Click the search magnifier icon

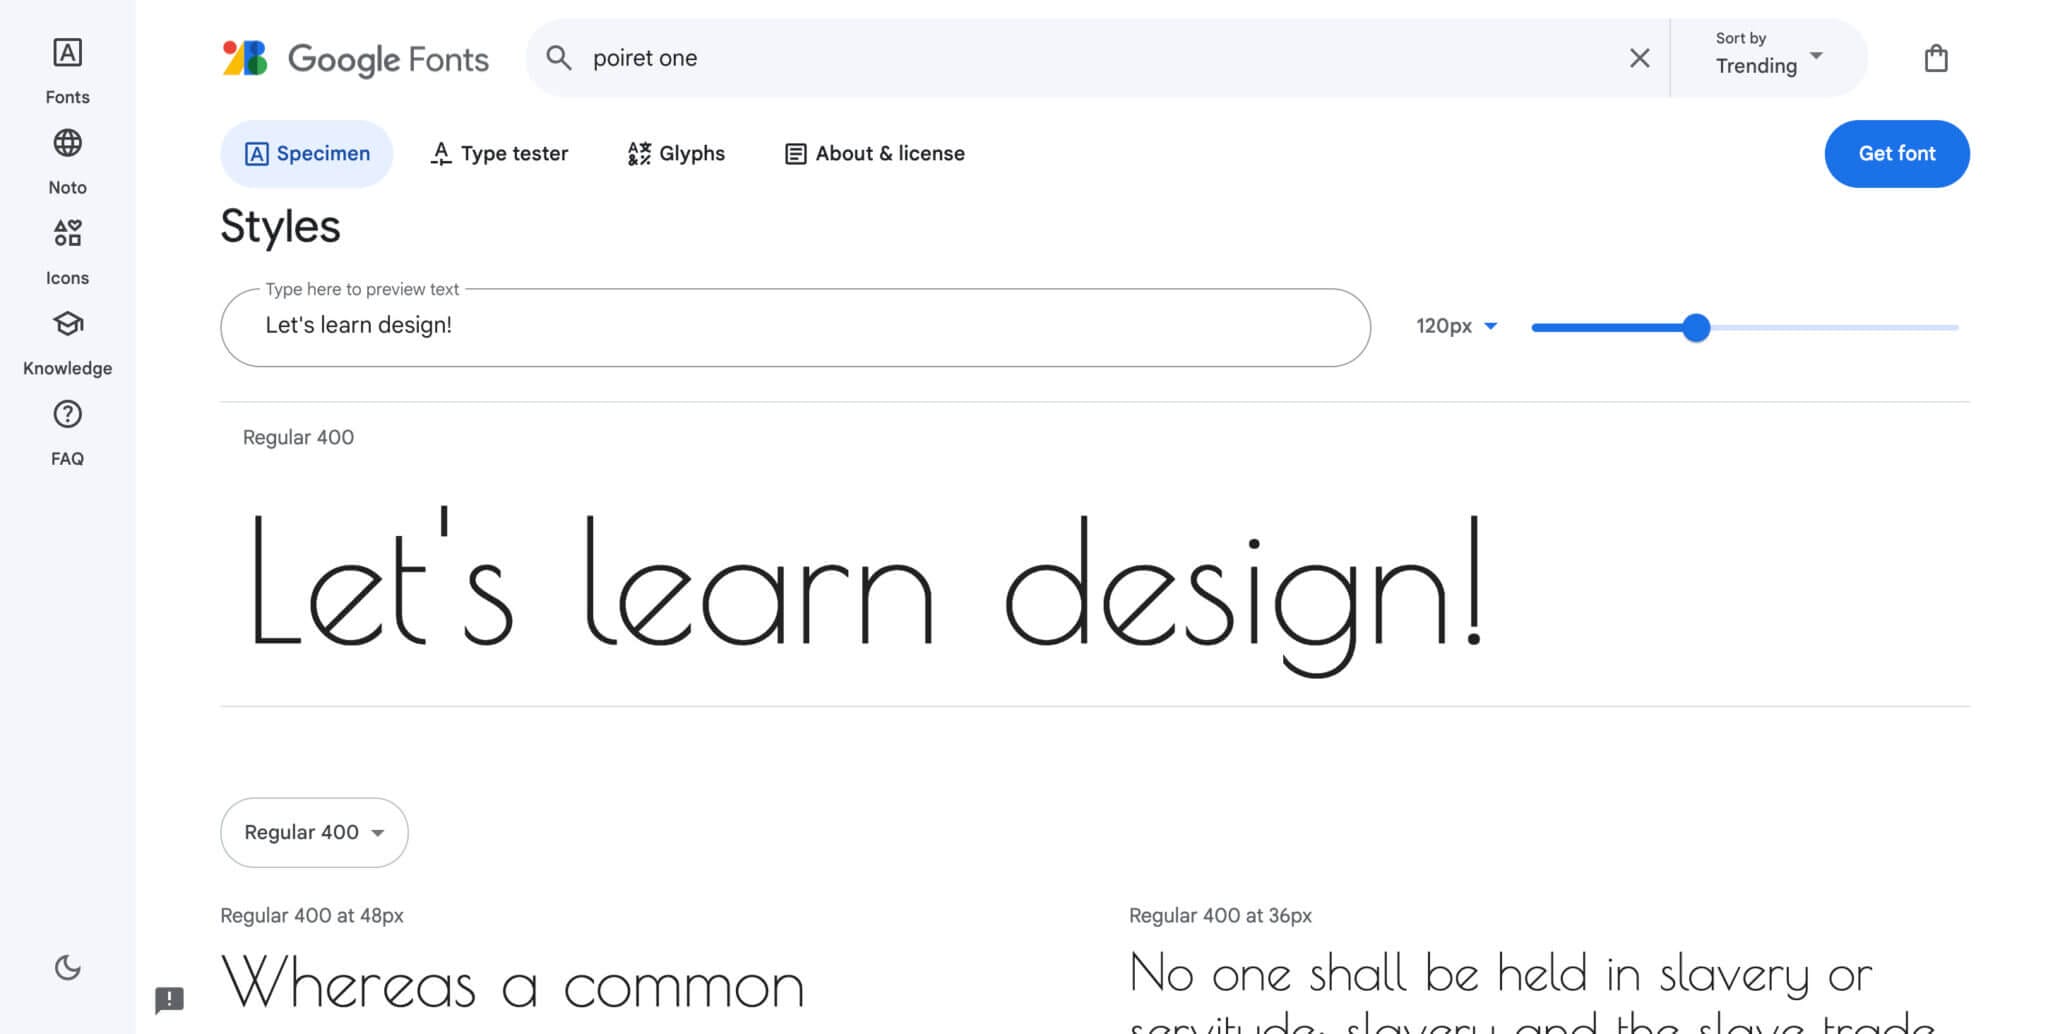pyautogui.click(x=559, y=59)
